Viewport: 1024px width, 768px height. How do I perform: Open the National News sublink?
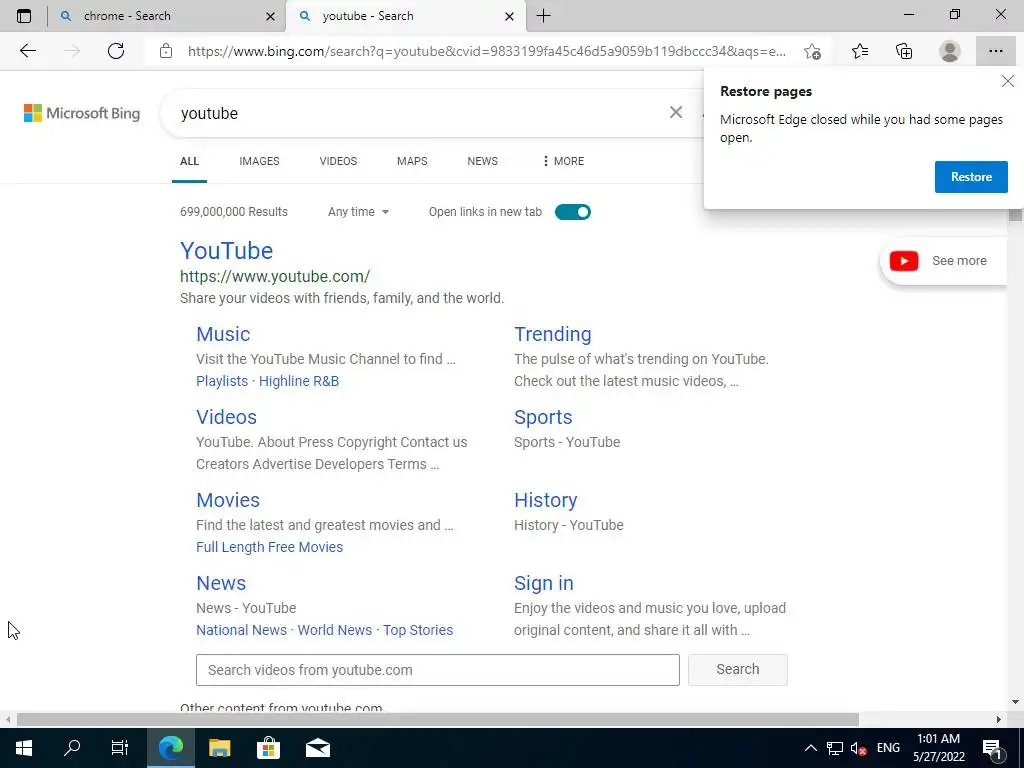click(242, 630)
